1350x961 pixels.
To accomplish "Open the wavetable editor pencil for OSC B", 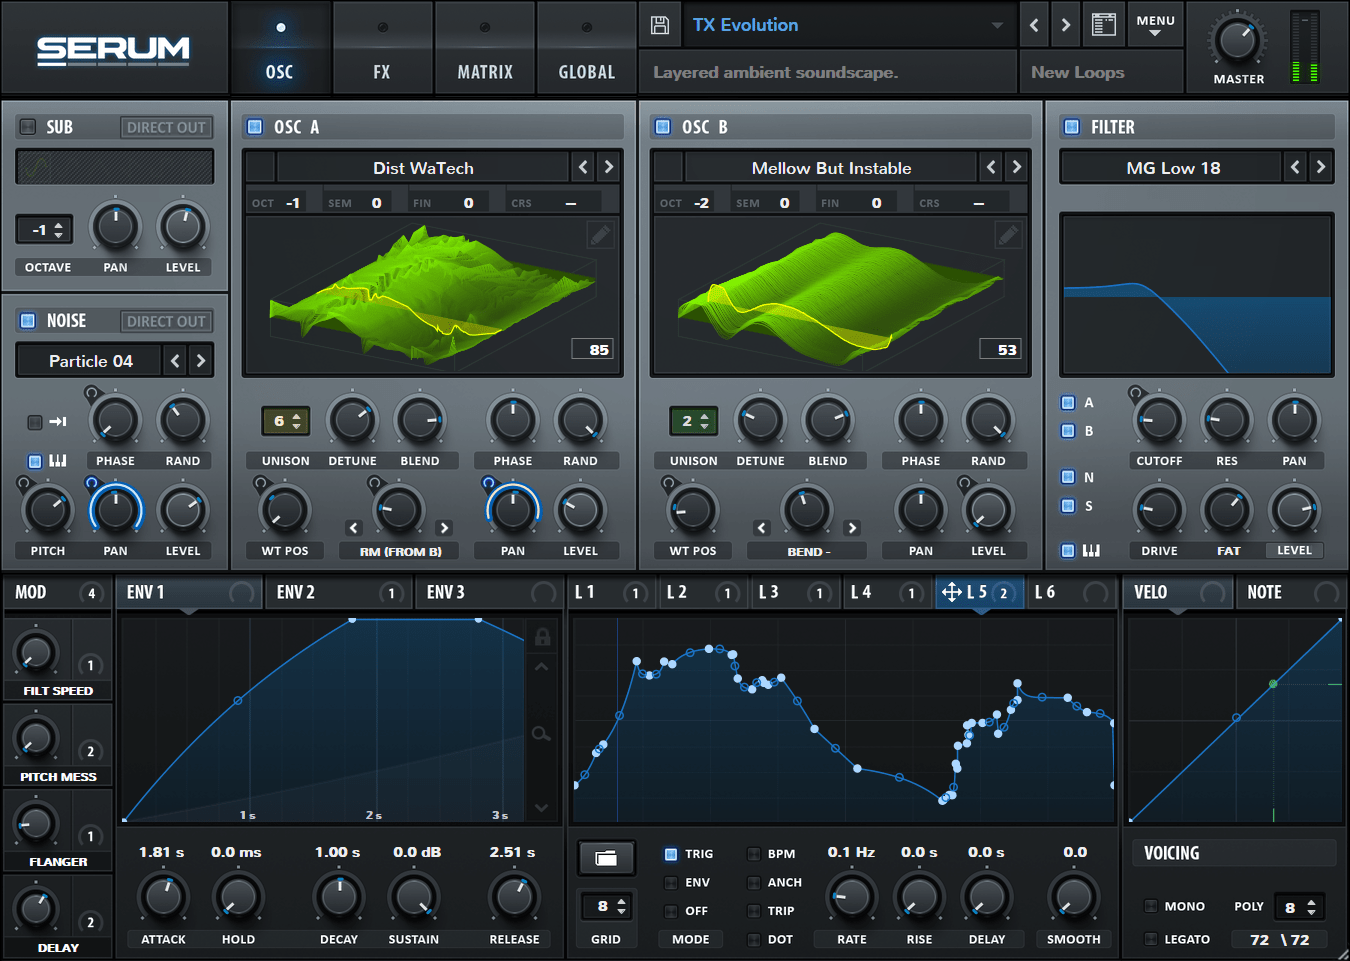I will click(1007, 234).
